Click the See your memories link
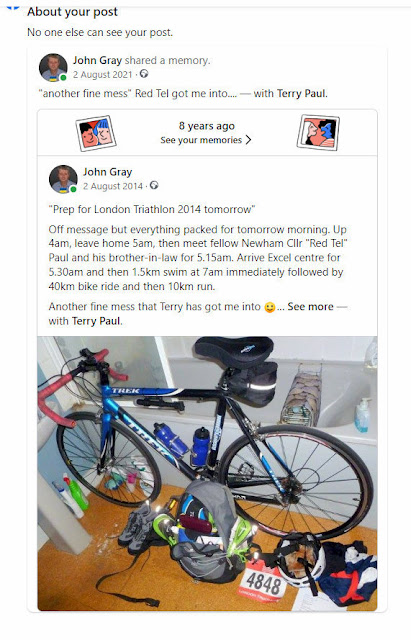This screenshot has height=640, width=411. pyautogui.click(x=201, y=140)
